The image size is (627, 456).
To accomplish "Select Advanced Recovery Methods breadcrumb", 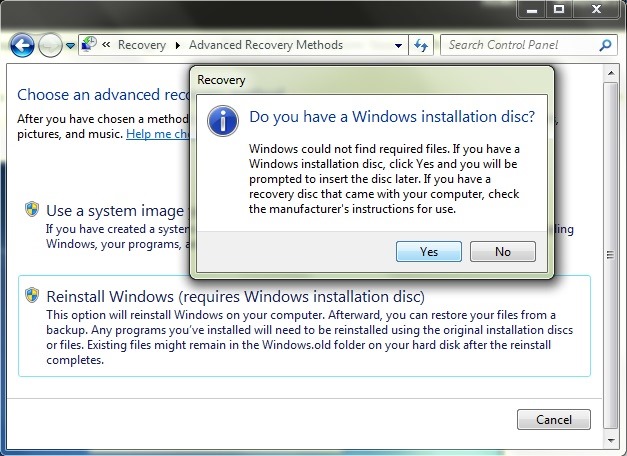I will 266,45.
